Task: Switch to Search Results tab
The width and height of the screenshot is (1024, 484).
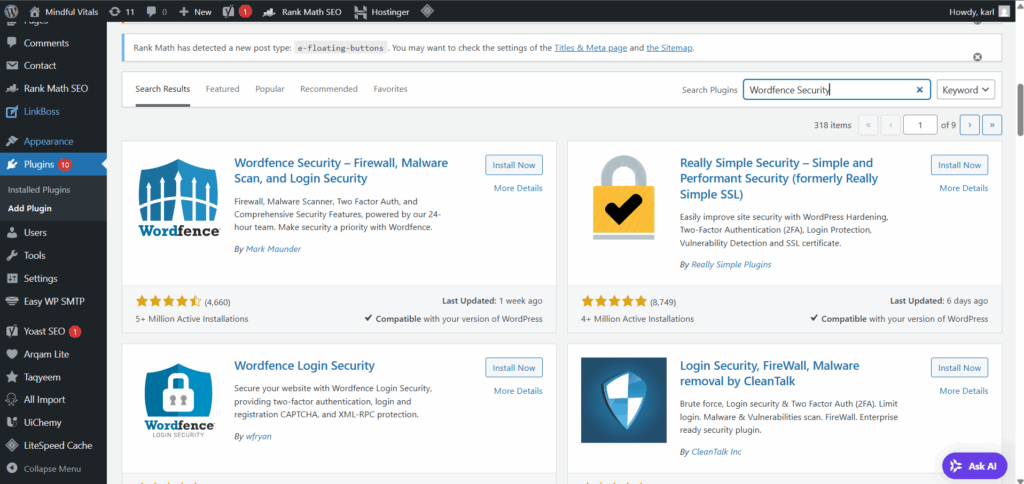Action: (x=163, y=89)
